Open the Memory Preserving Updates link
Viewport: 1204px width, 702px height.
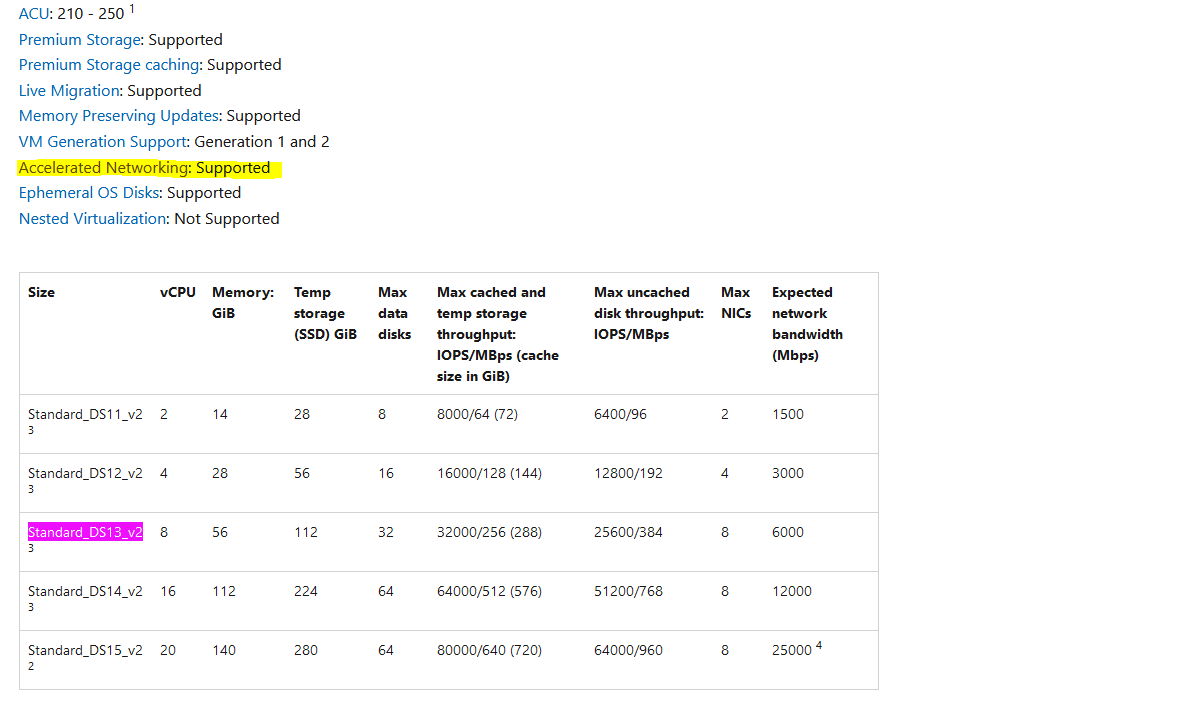coord(119,116)
